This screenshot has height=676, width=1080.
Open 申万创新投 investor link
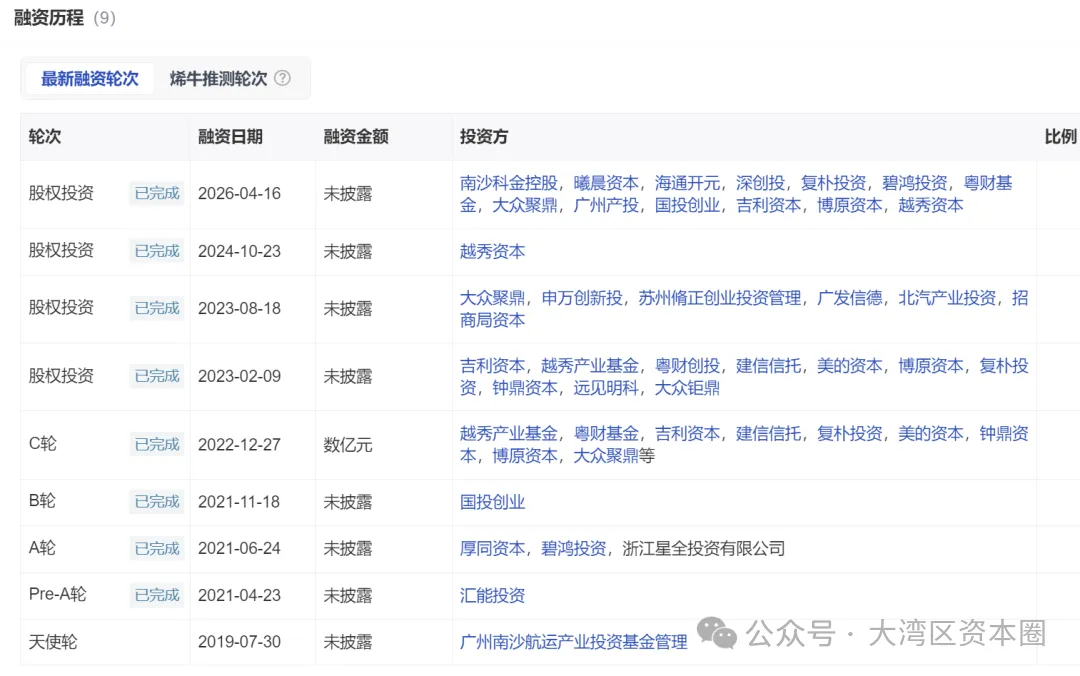click(x=581, y=298)
